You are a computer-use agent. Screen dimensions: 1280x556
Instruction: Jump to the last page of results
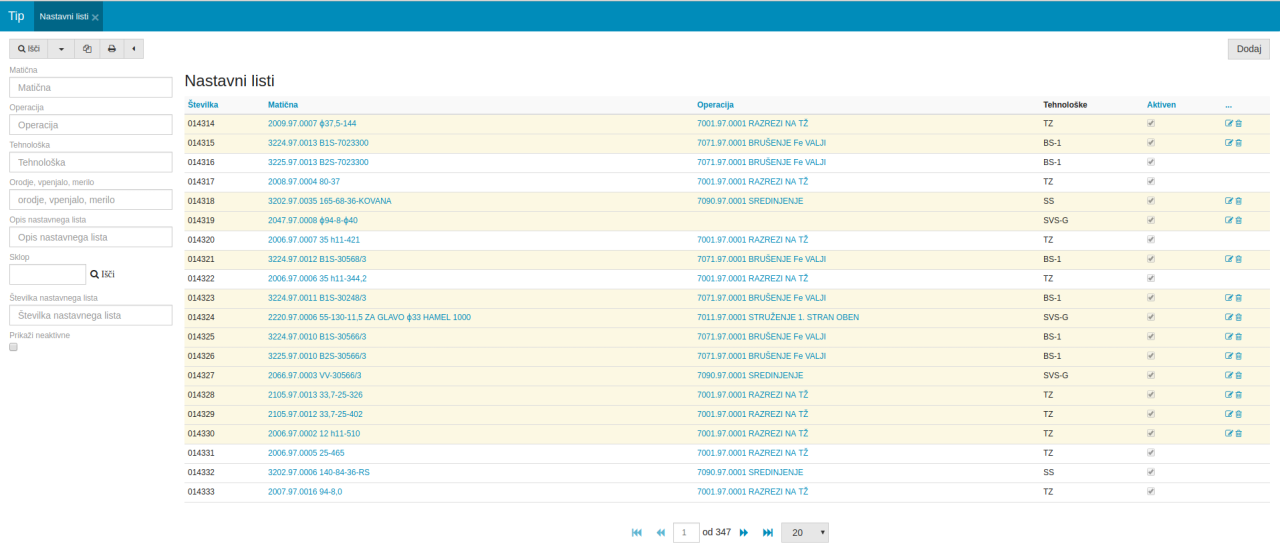(768, 533)
